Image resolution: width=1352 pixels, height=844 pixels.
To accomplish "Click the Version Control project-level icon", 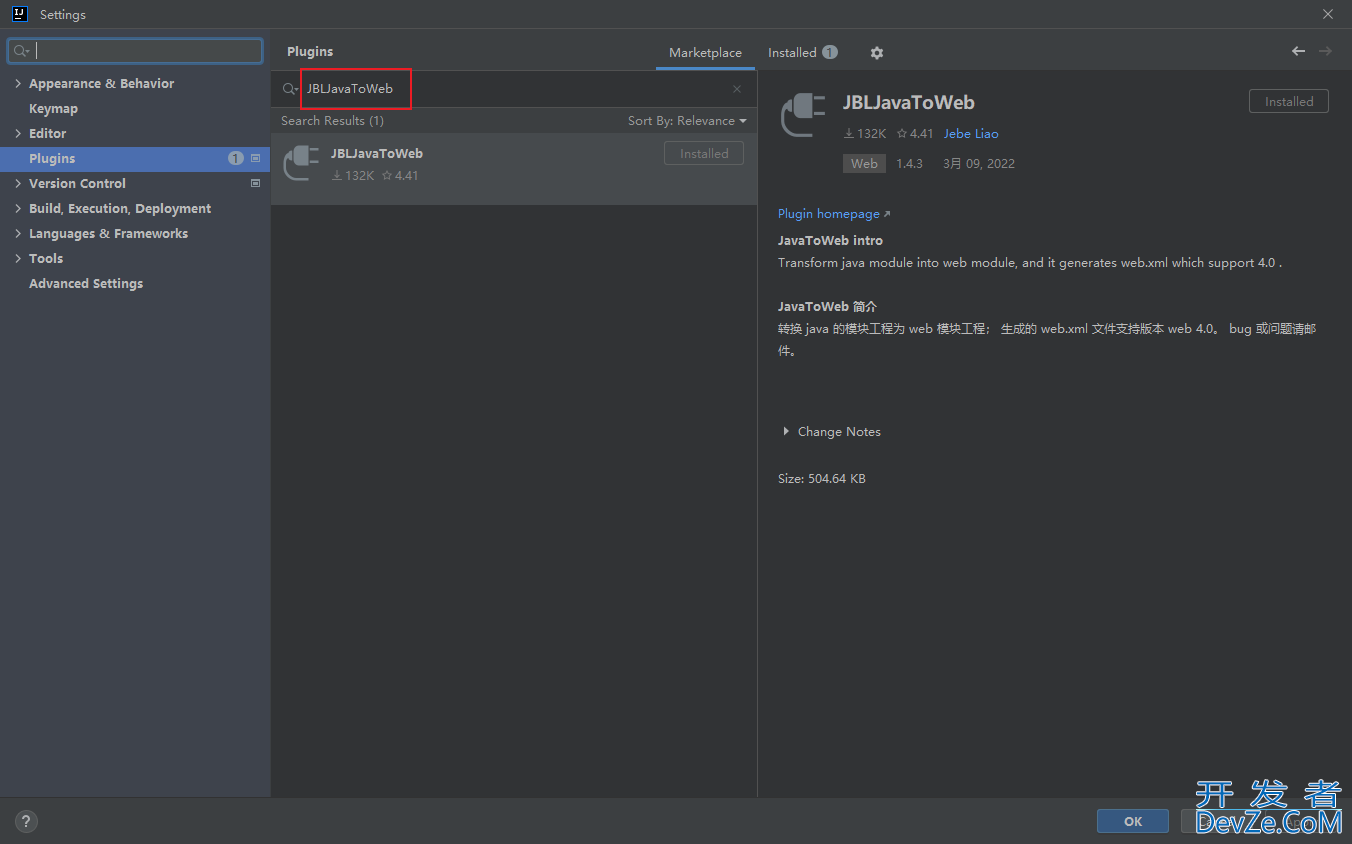I will tap(255, 183).
